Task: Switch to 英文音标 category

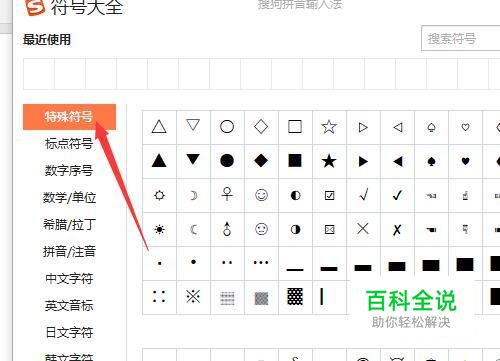Action: tap(69, 305)
